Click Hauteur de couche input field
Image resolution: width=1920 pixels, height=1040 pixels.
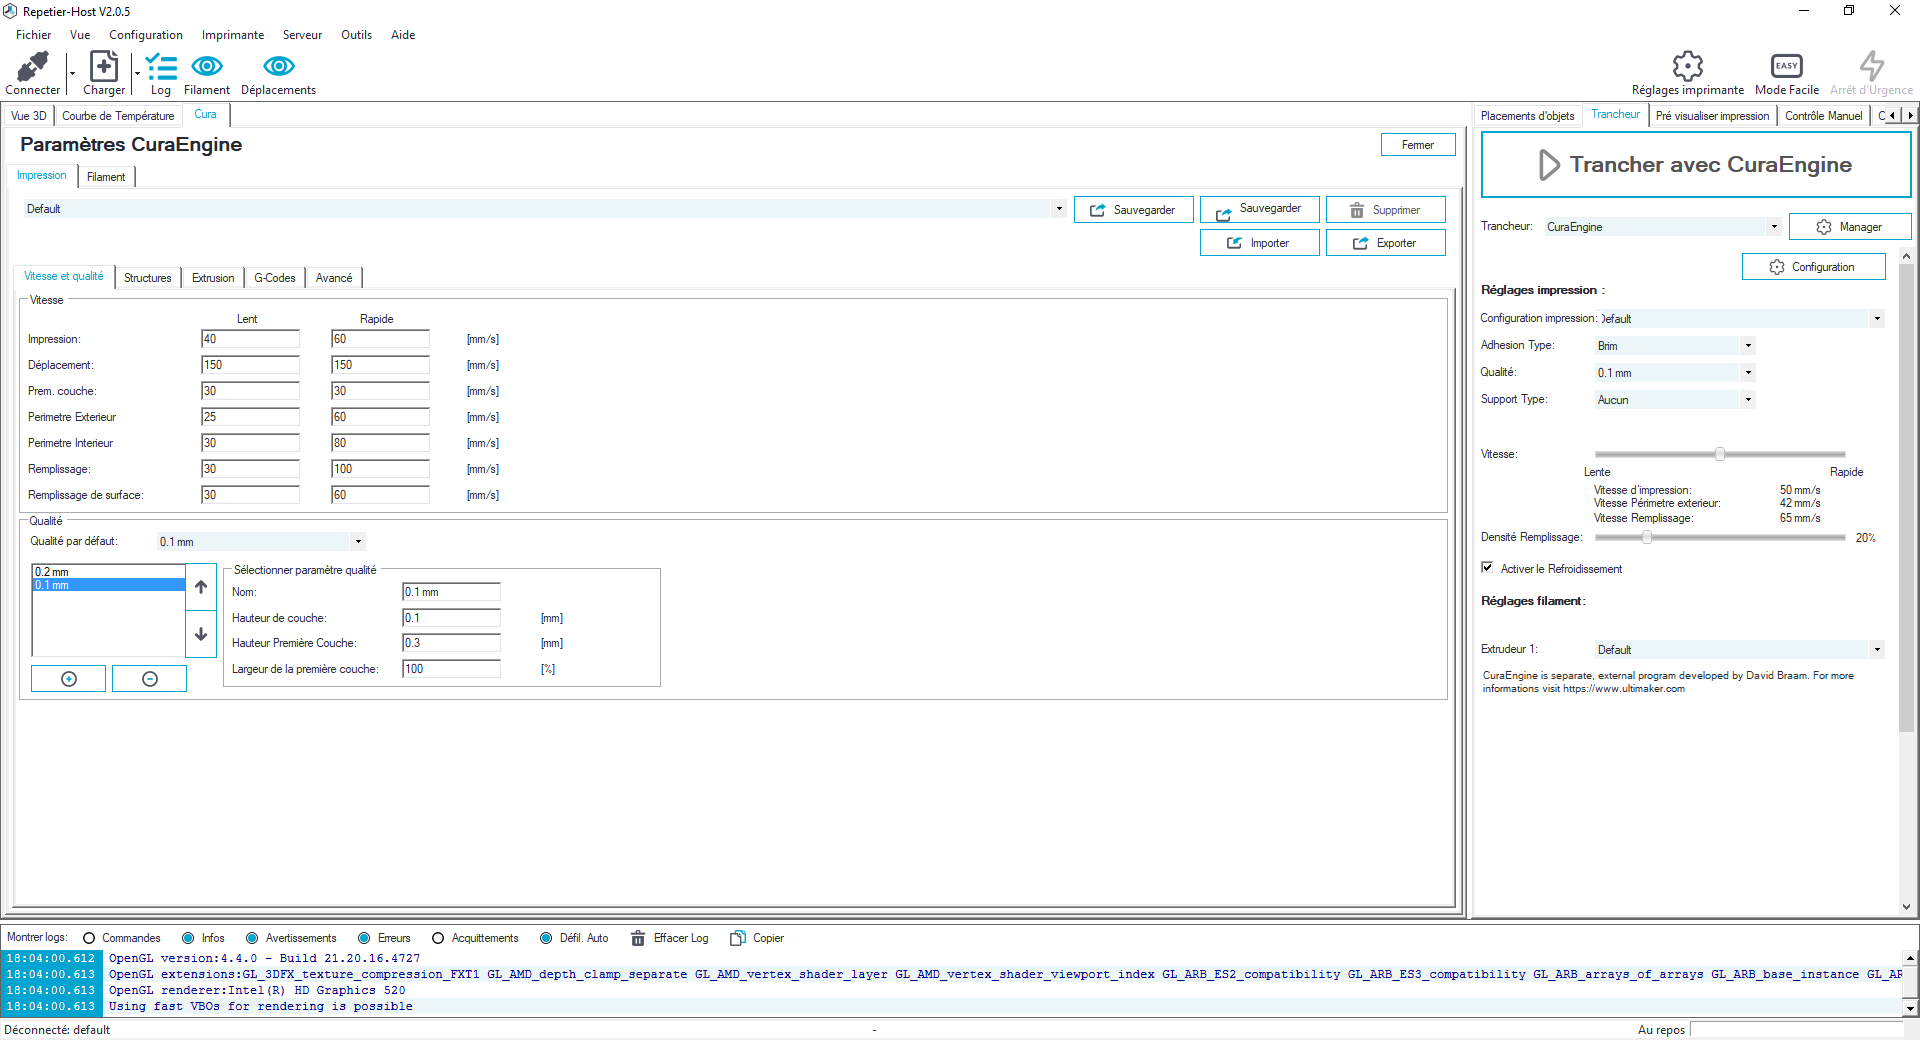click(451, 618)
